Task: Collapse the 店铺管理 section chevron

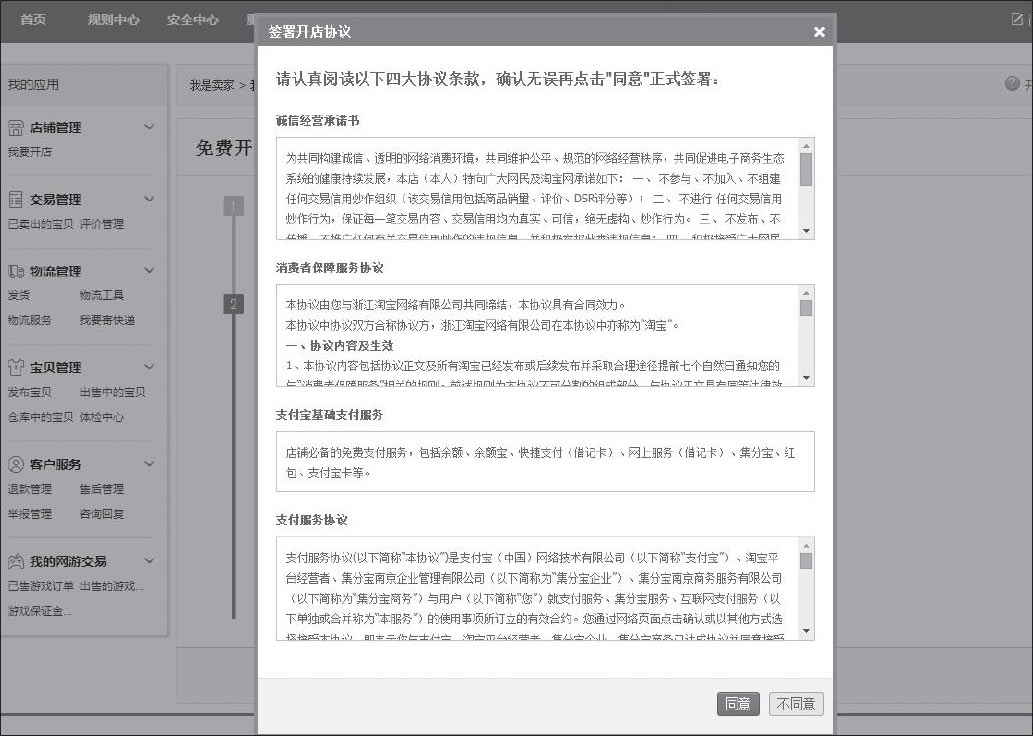Action: pos(150,127)
